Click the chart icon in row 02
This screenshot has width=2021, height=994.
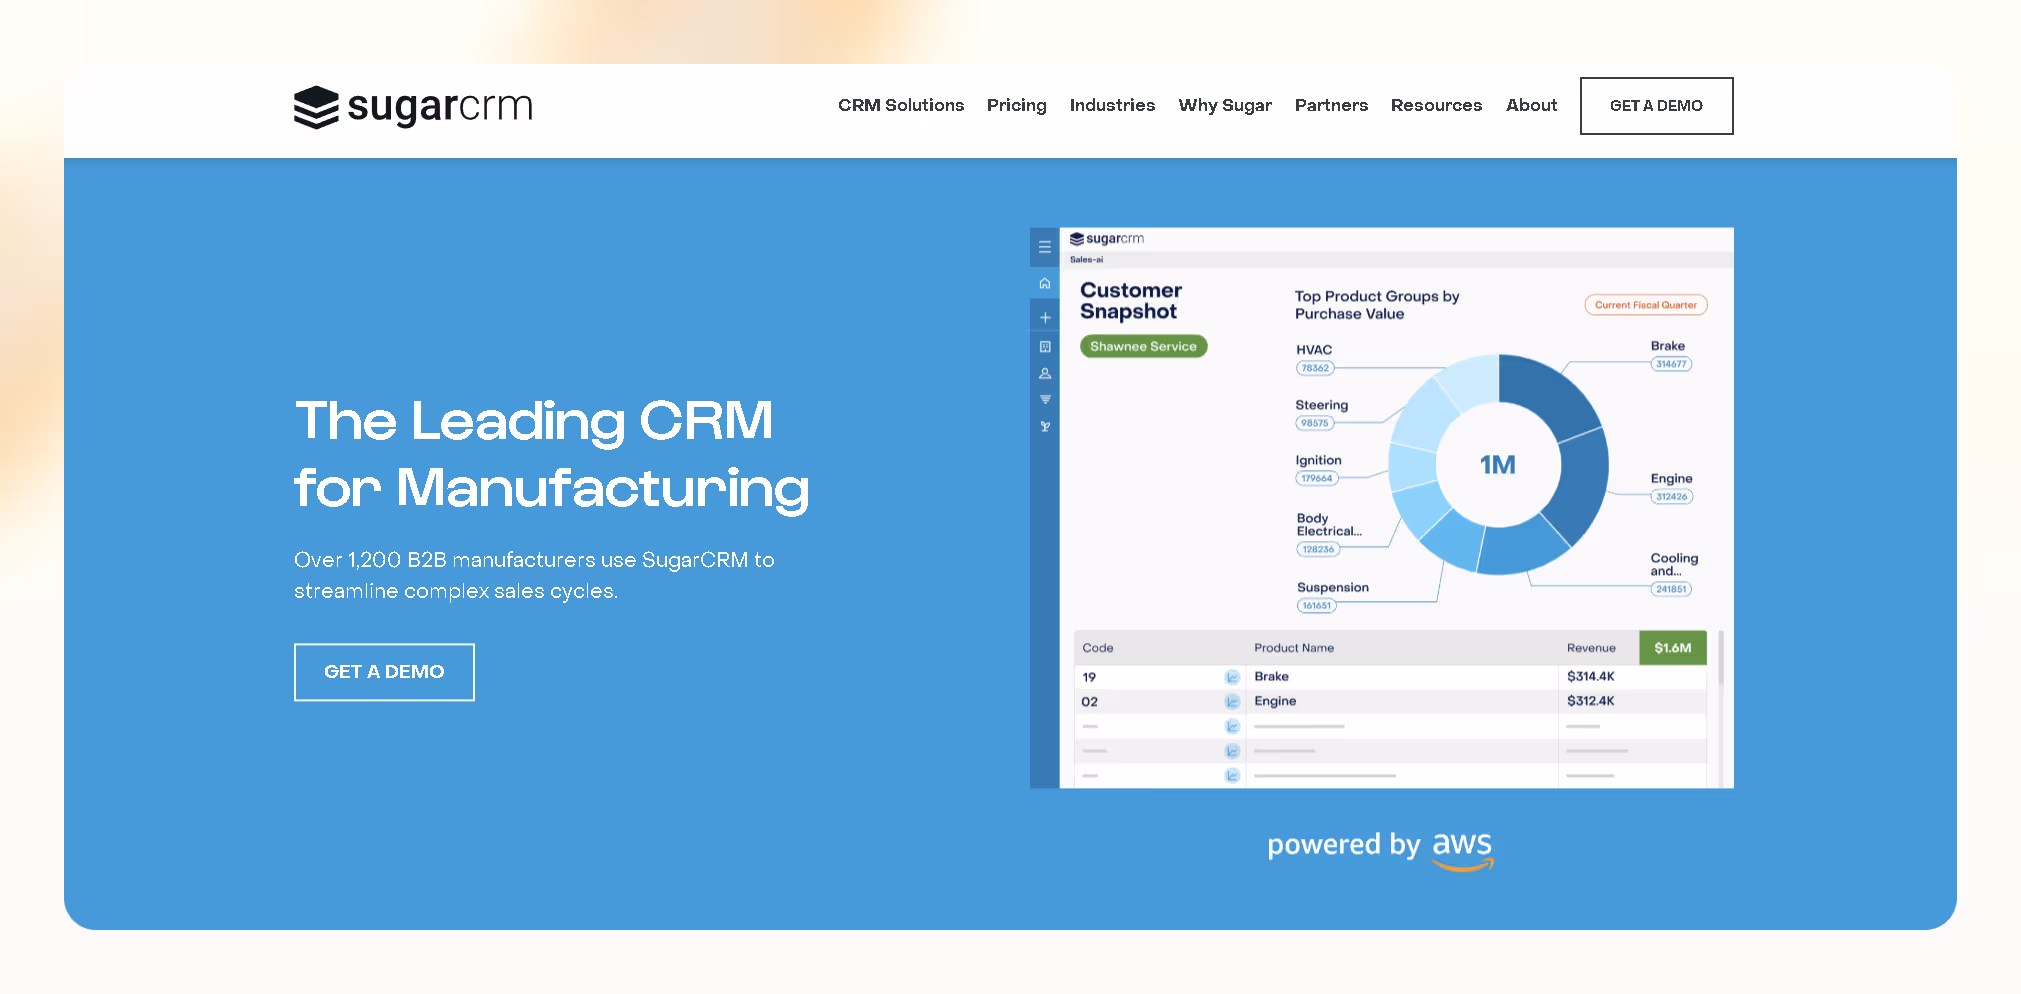1232,702
